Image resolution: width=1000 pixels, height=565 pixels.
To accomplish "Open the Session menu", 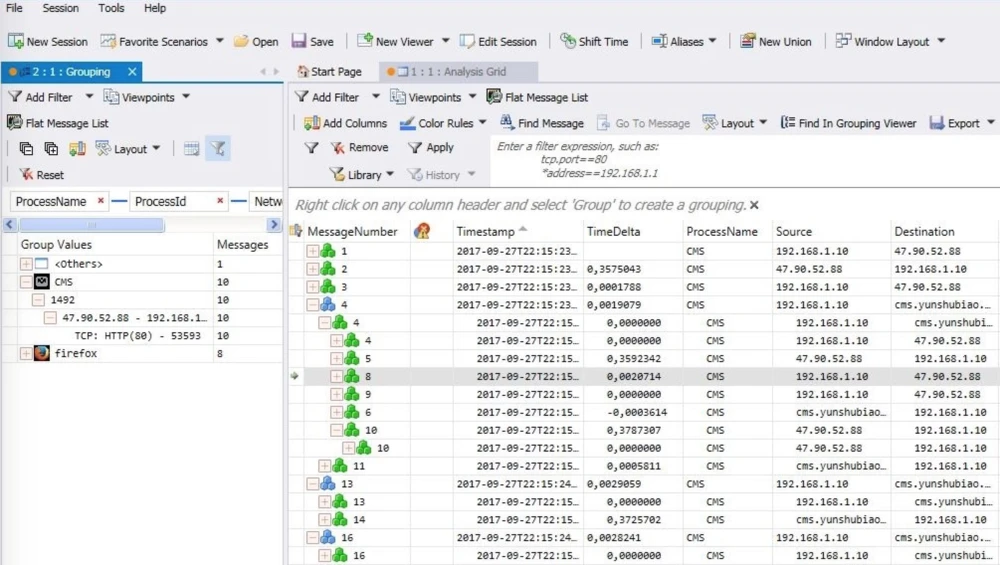I will coord(60,8).
